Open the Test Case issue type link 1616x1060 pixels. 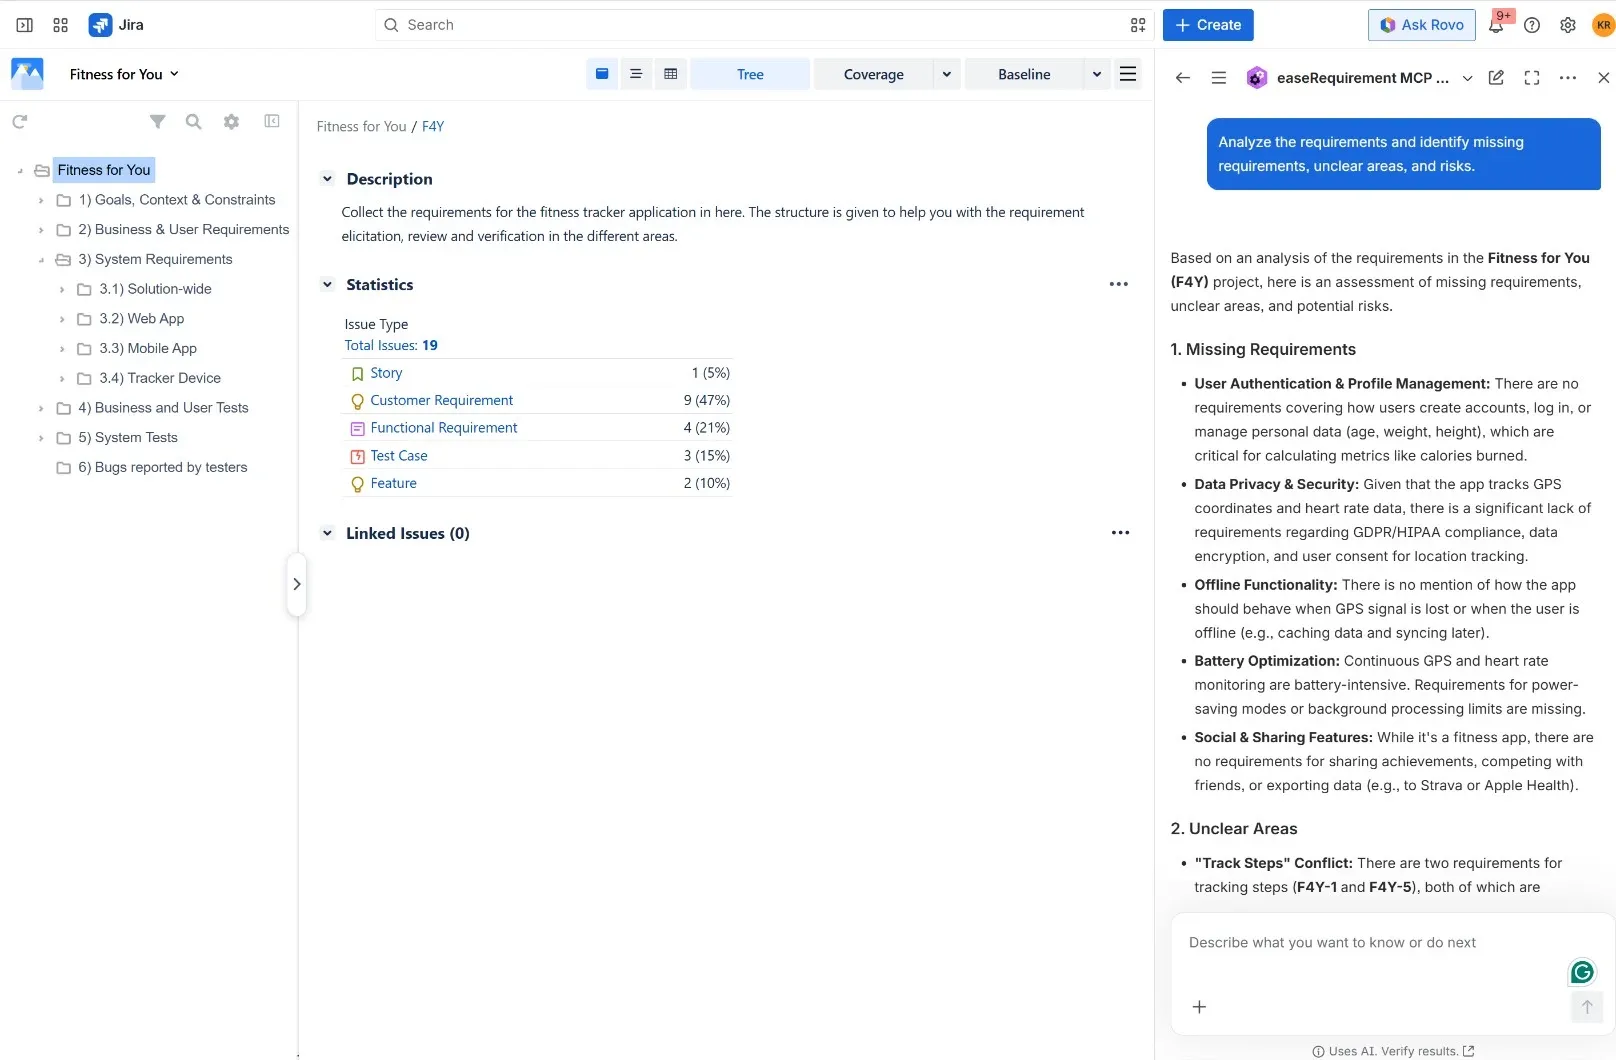tap(399, 456)
